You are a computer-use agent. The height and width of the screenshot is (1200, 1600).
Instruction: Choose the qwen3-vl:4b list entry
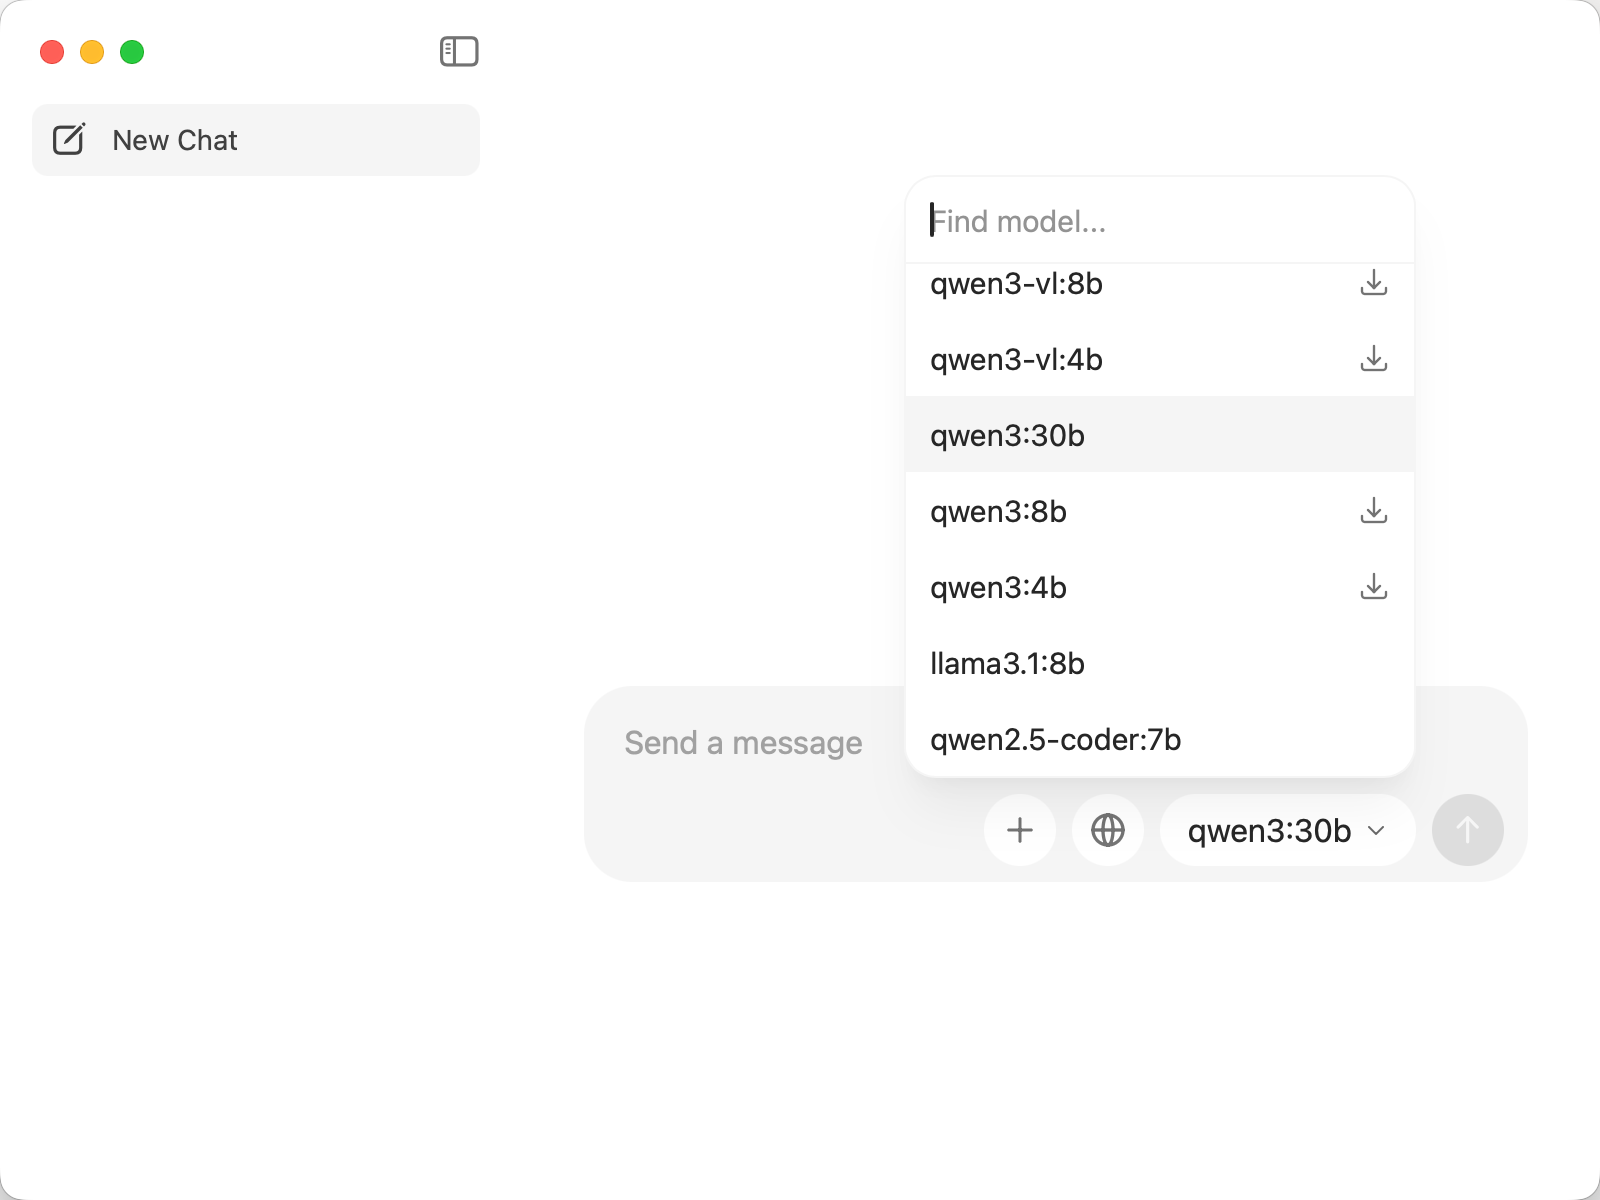pyautogui.click(x=1017, y=360)
